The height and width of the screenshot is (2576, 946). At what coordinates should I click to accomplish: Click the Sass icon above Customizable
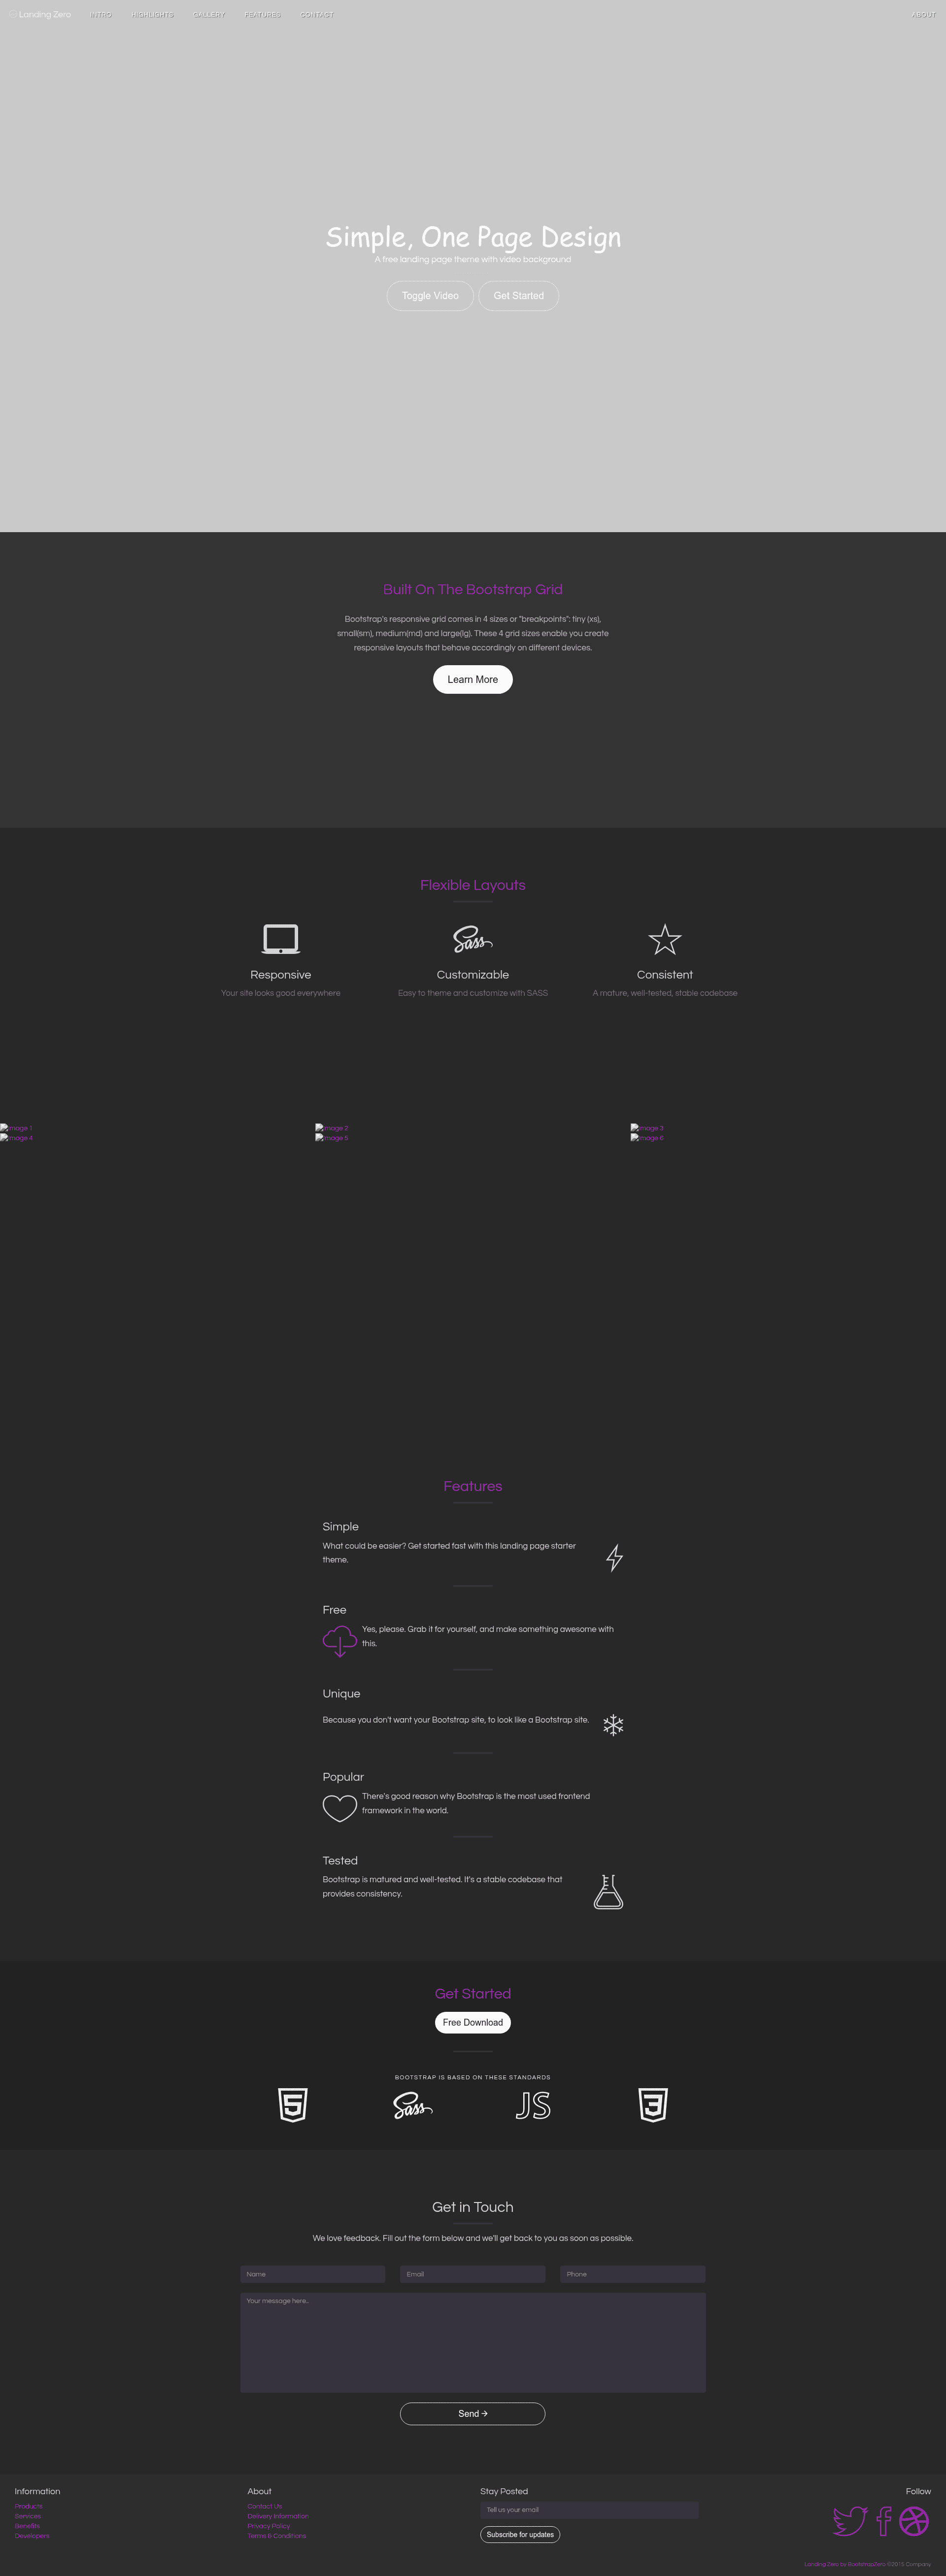(473, 939)
